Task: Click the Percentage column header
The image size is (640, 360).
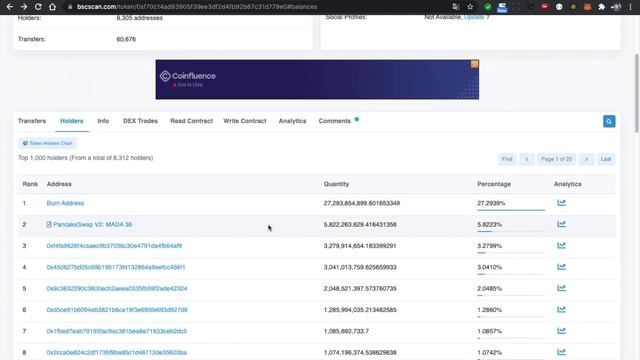Action: coord(494,184)
